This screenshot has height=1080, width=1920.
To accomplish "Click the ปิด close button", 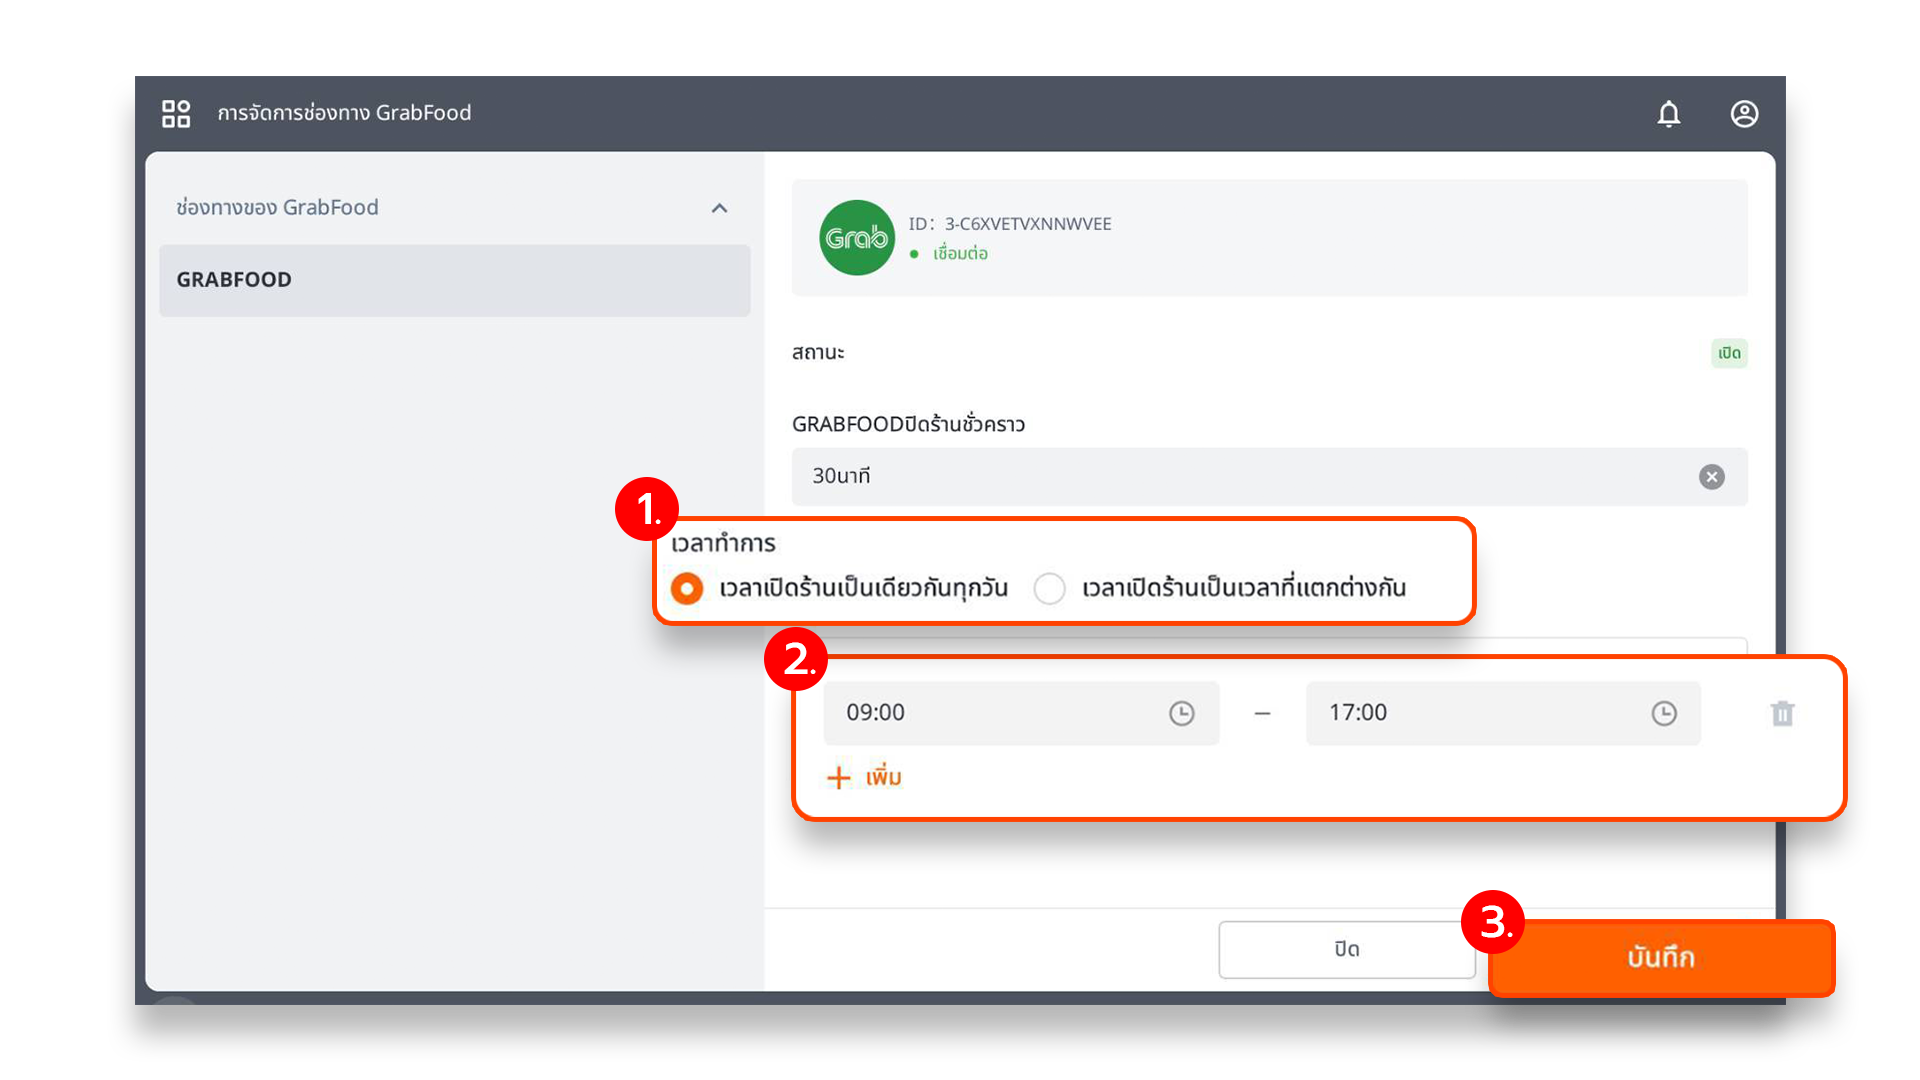I will [x=1346, y=949].
